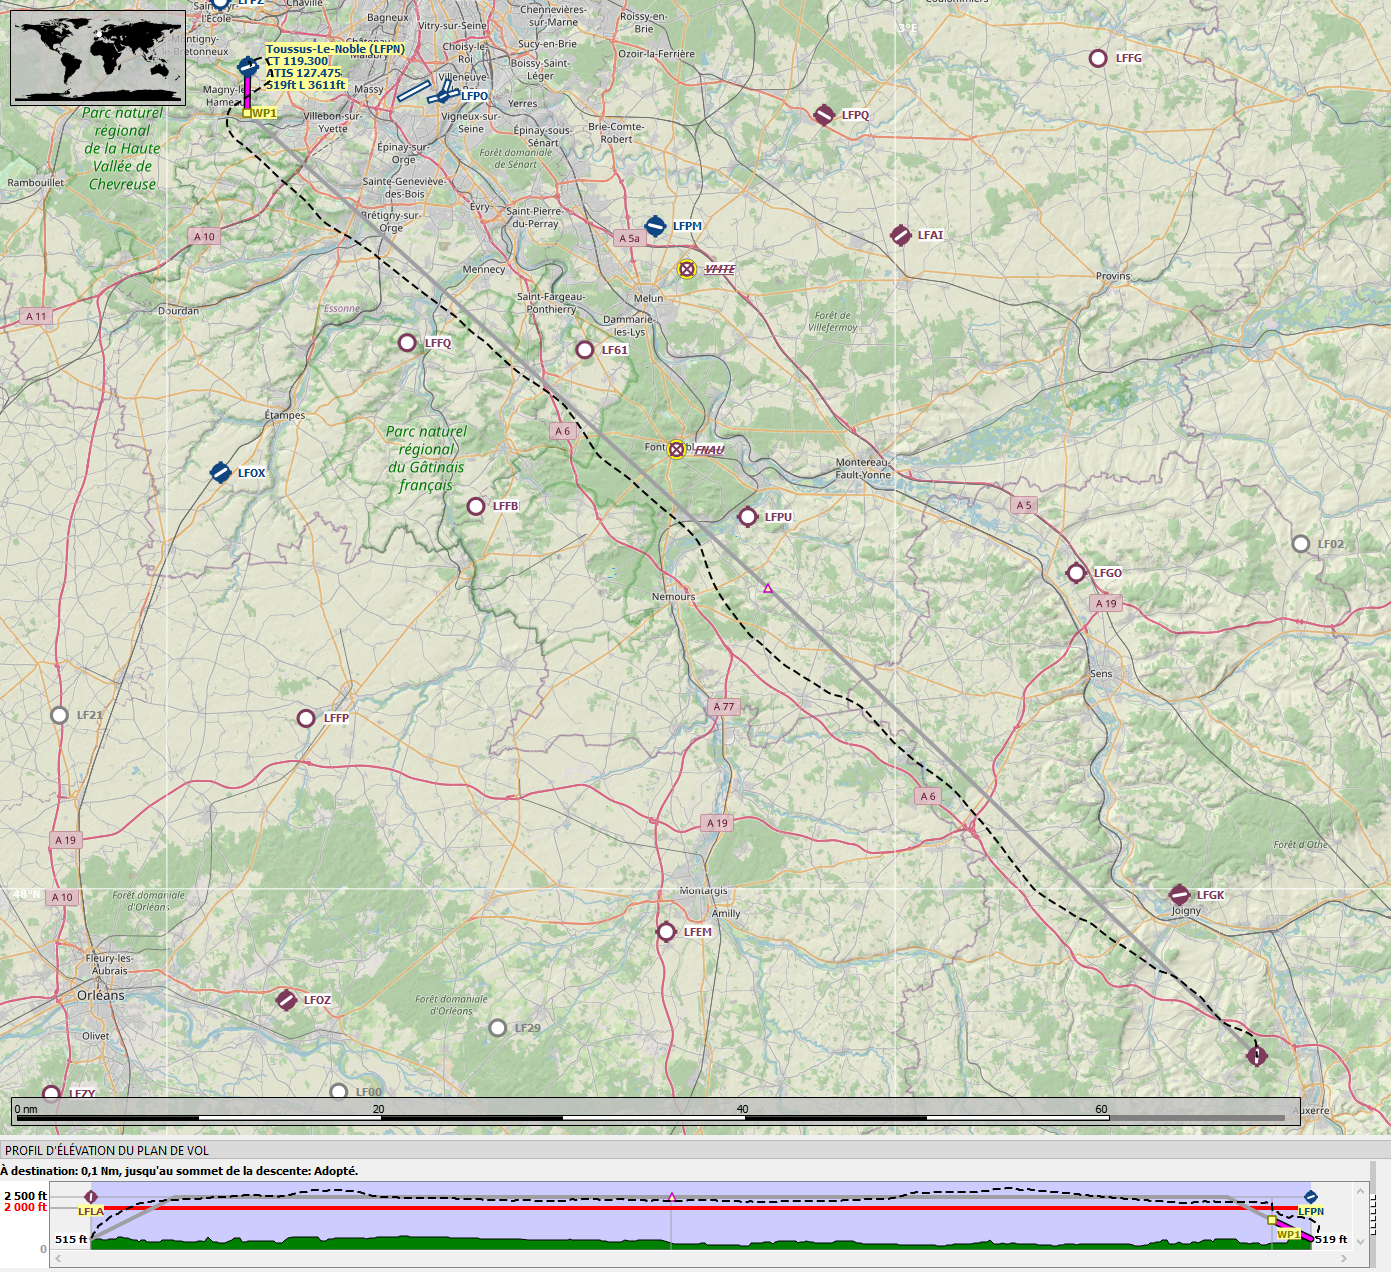Click the magenta triangle marker on the route
Viewport: 1391px width, 1272px height.
[x=768, y=588]
